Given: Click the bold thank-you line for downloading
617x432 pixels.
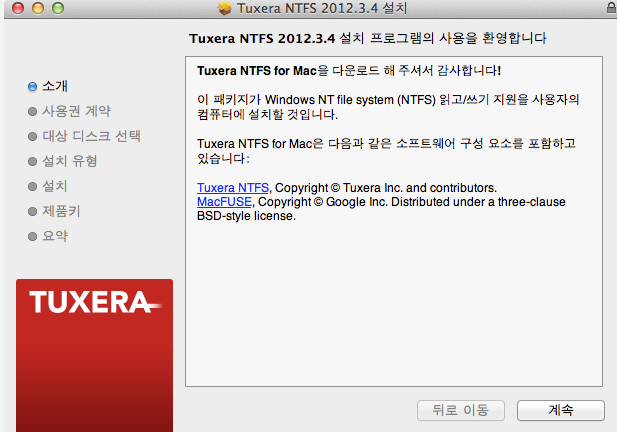Looking at the screenshot, I should 349,71.
